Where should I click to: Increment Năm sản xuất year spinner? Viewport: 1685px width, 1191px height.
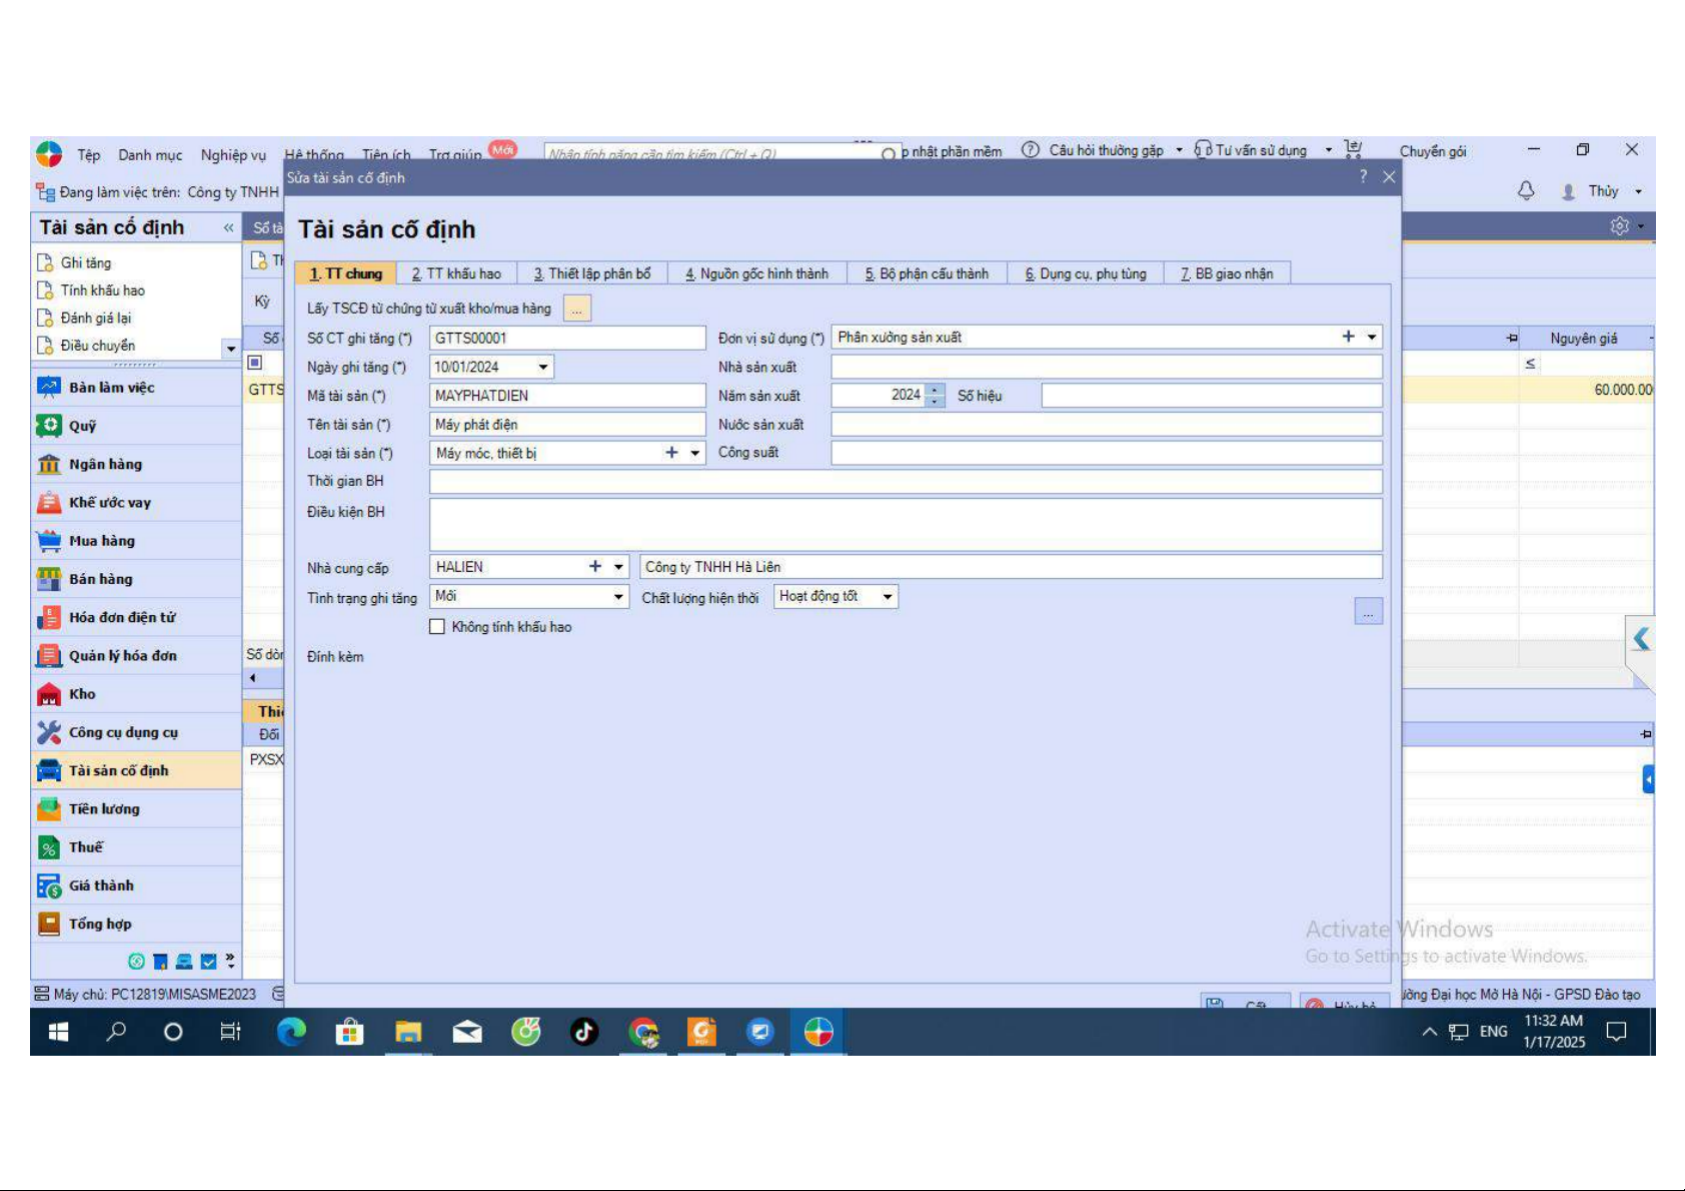(x=934, y=390)
